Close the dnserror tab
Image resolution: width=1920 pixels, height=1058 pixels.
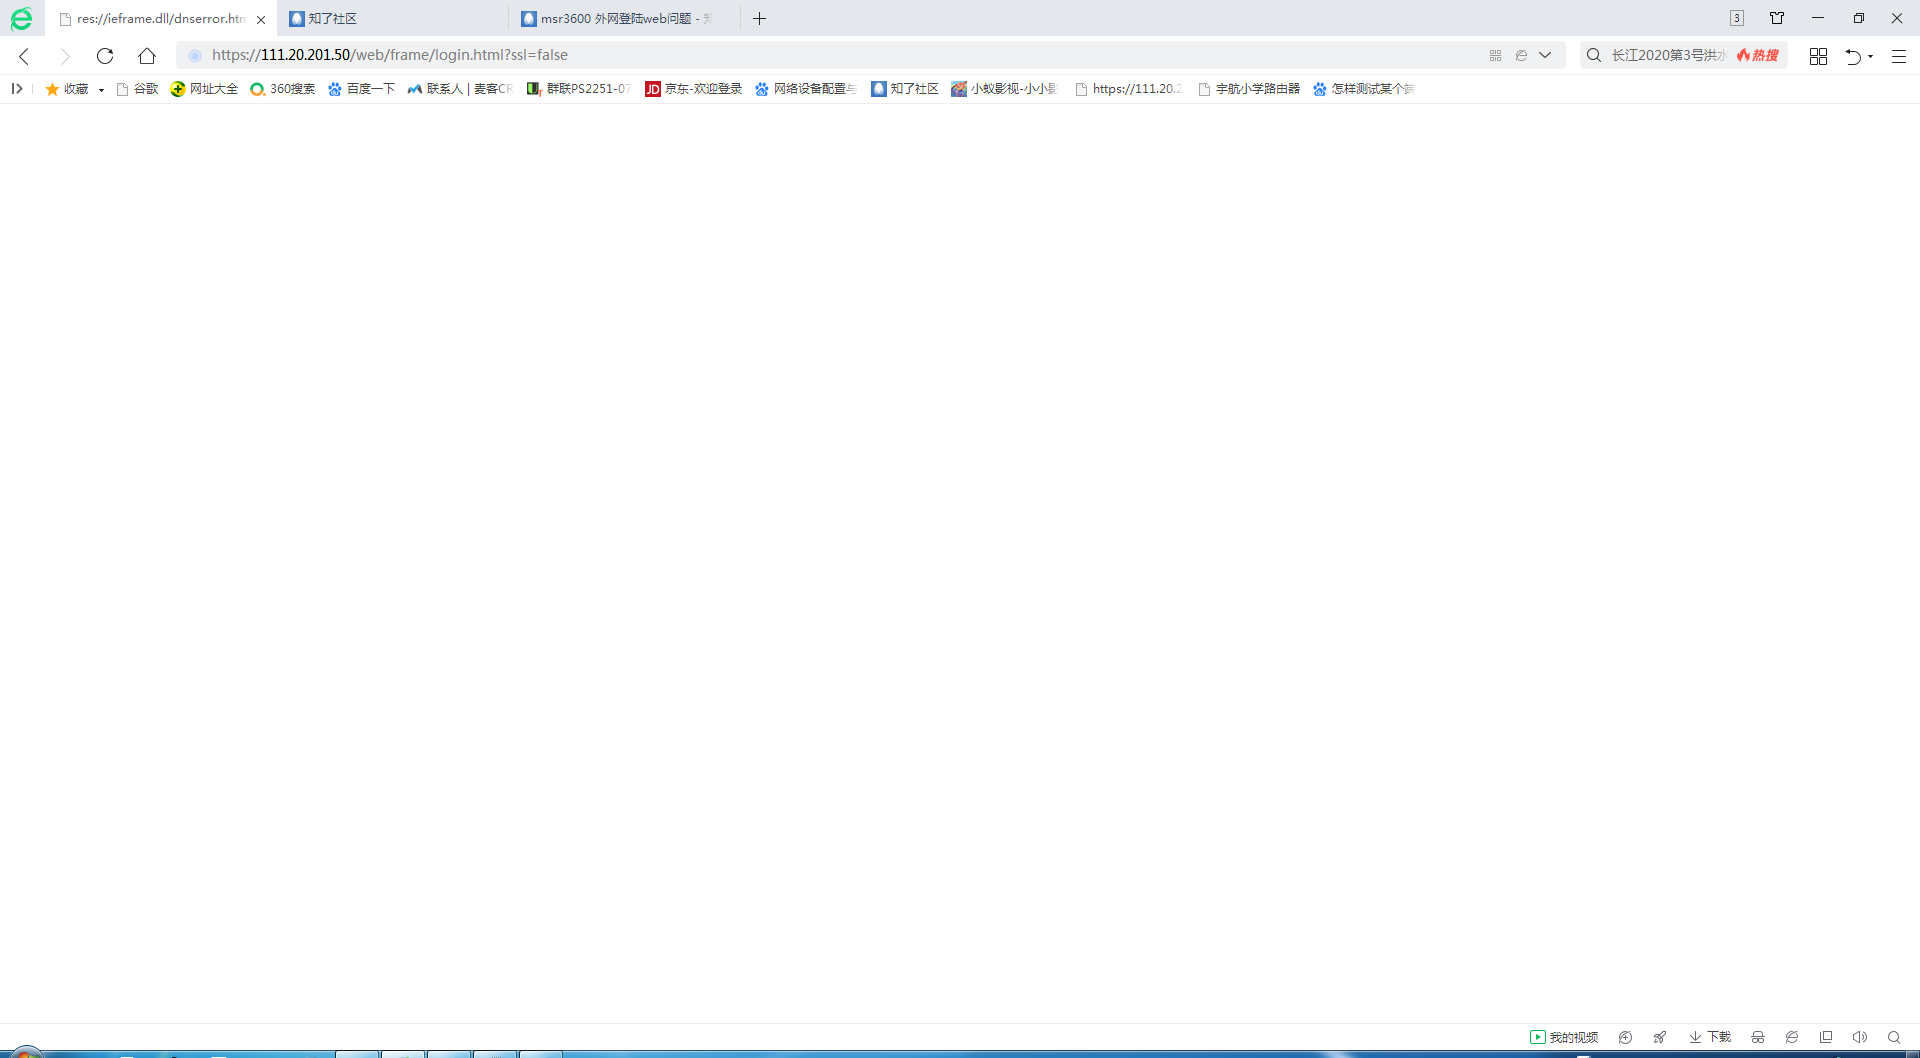point(261,19)
